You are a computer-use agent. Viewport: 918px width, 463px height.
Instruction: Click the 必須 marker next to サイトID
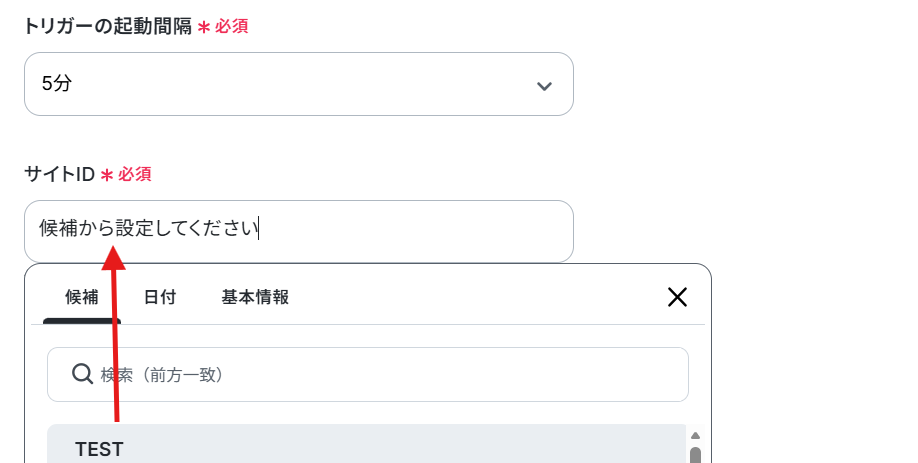click(135, 174)
